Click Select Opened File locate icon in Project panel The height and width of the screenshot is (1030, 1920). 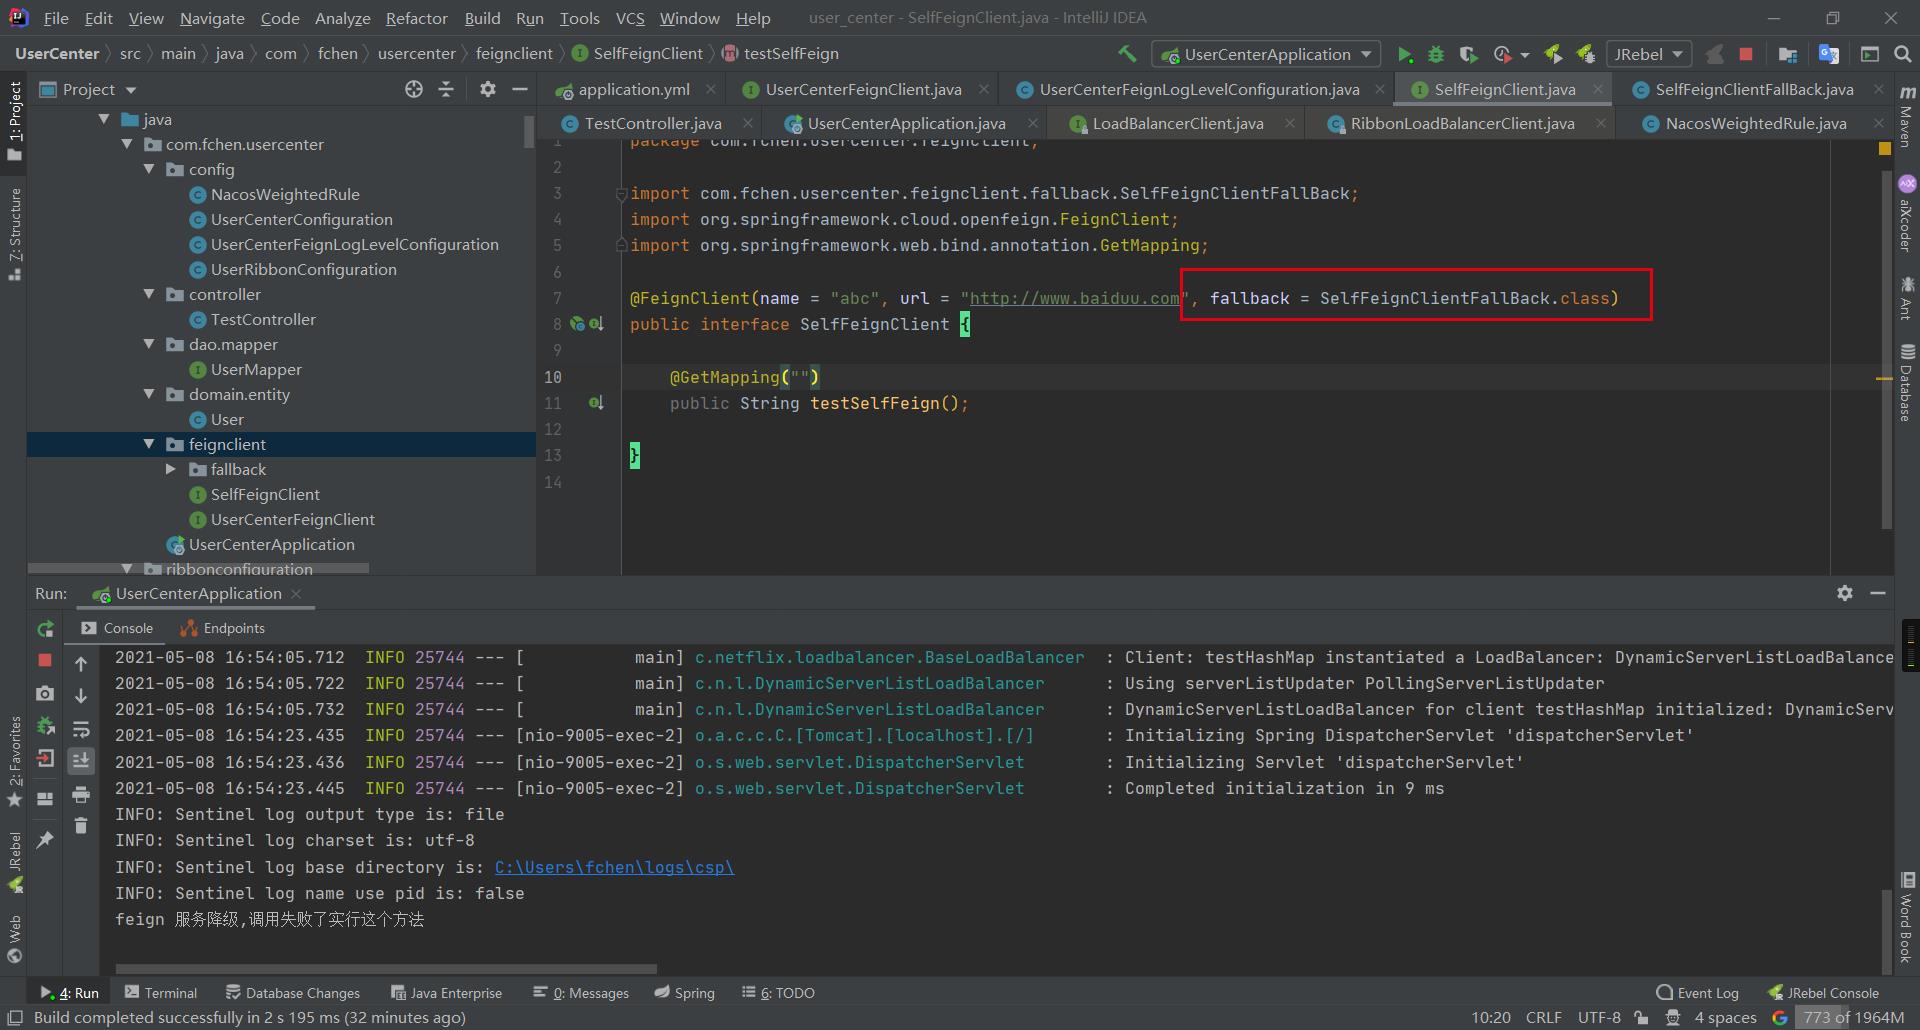click(x=414, y=89)
